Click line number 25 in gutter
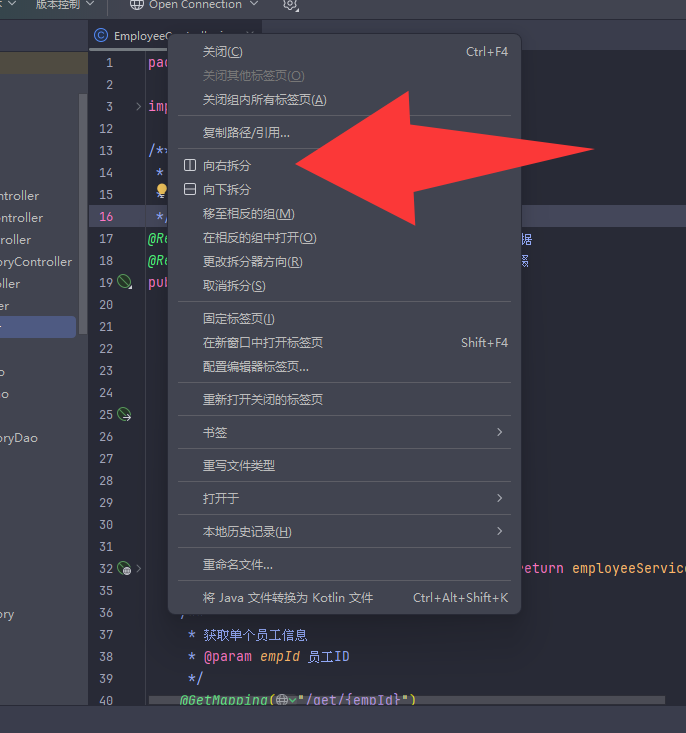Image resolution: width=686 pixels, height=733 pixels. [x=106, y=414]
